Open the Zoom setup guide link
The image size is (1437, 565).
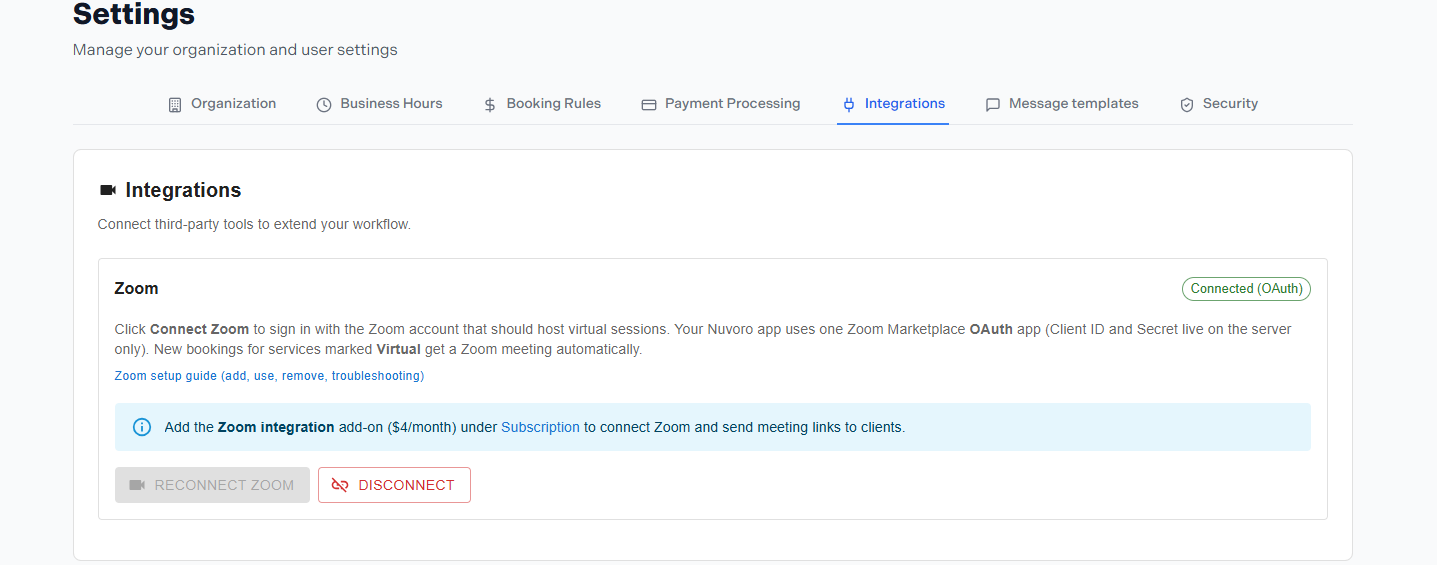click(x=269, y=376)
